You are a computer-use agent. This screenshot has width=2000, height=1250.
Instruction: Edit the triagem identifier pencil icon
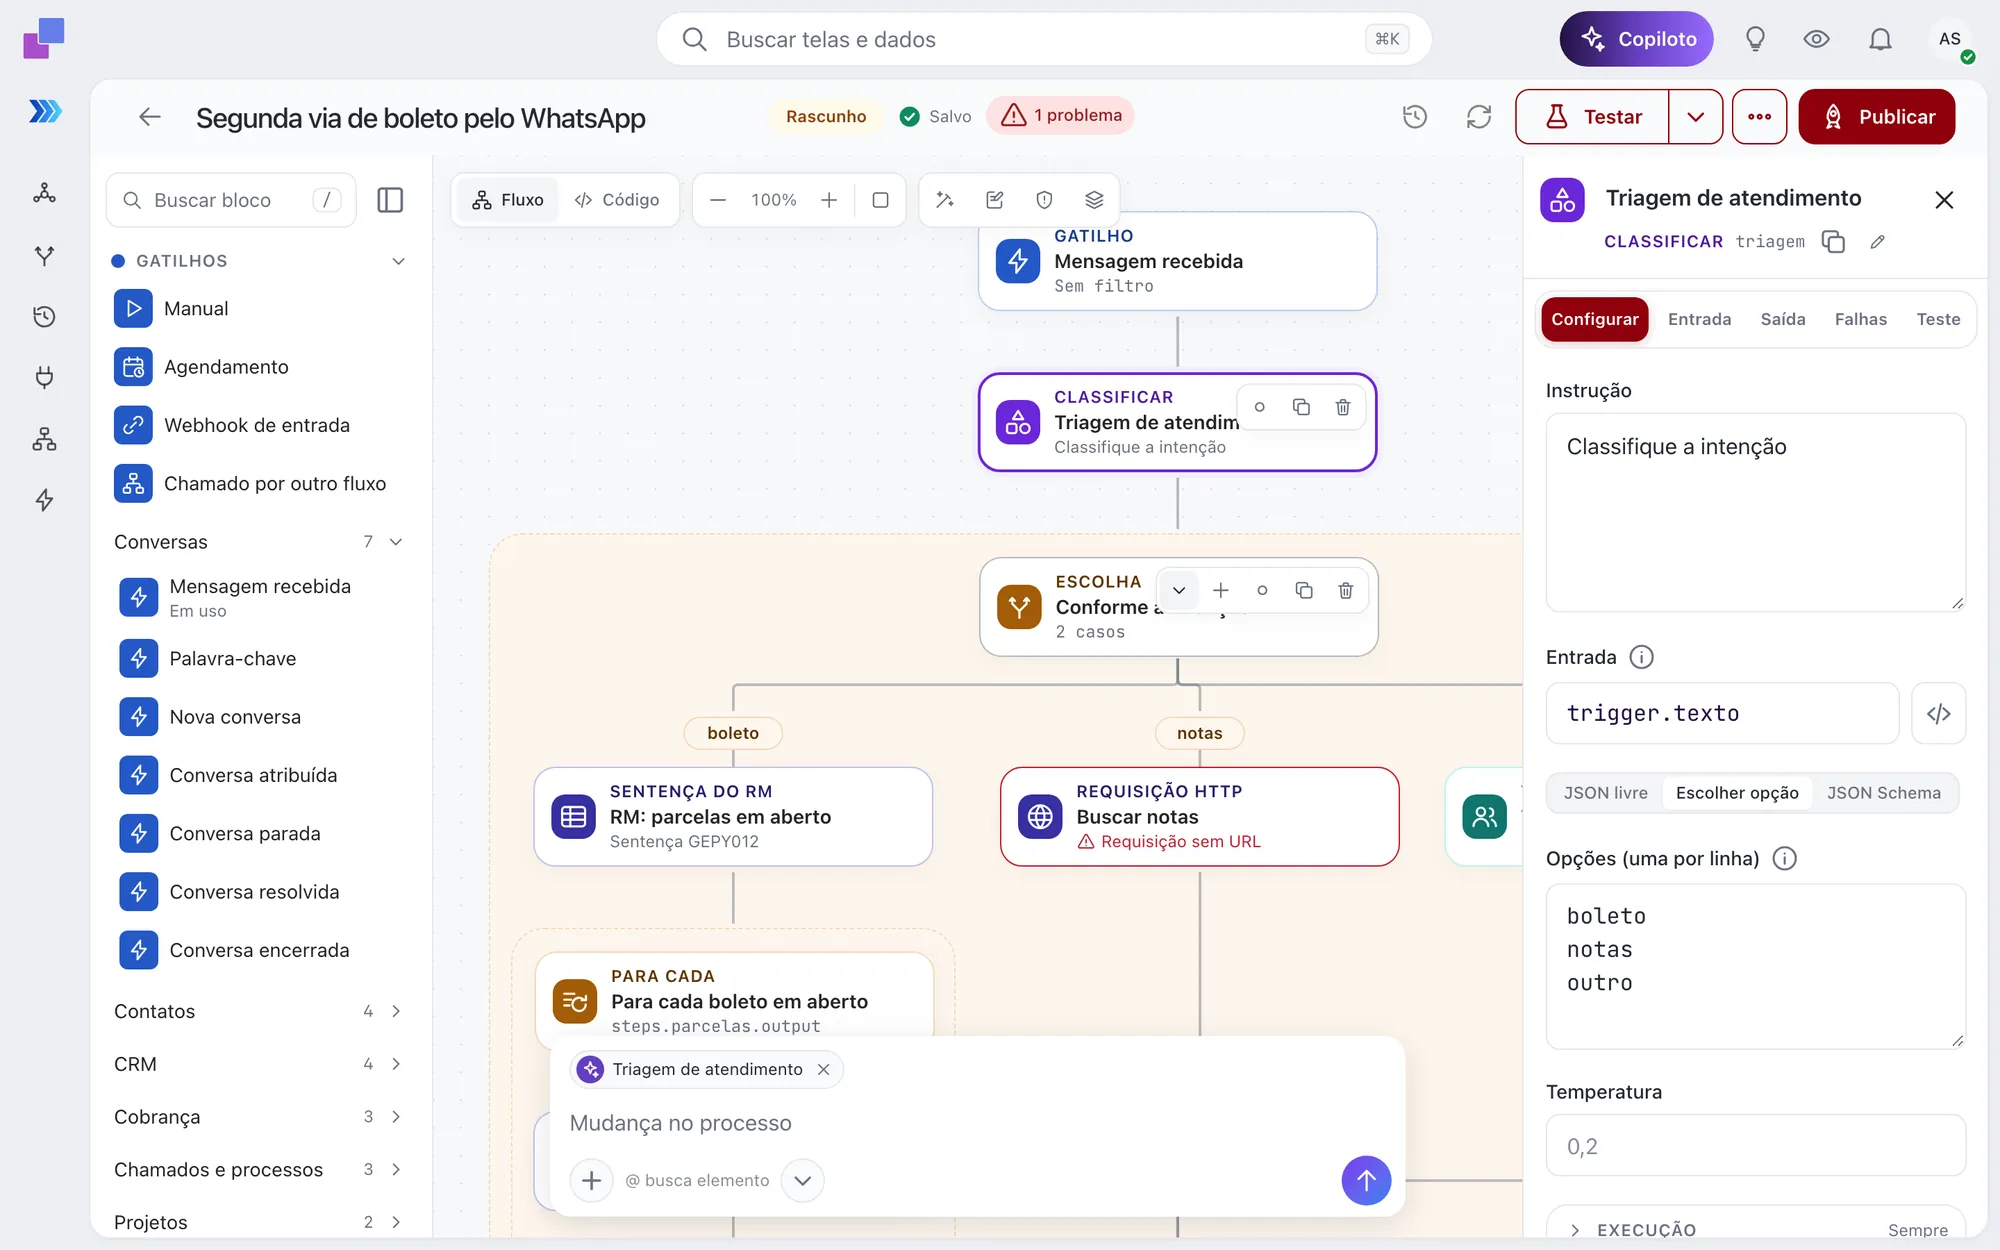pos(1877,242)
